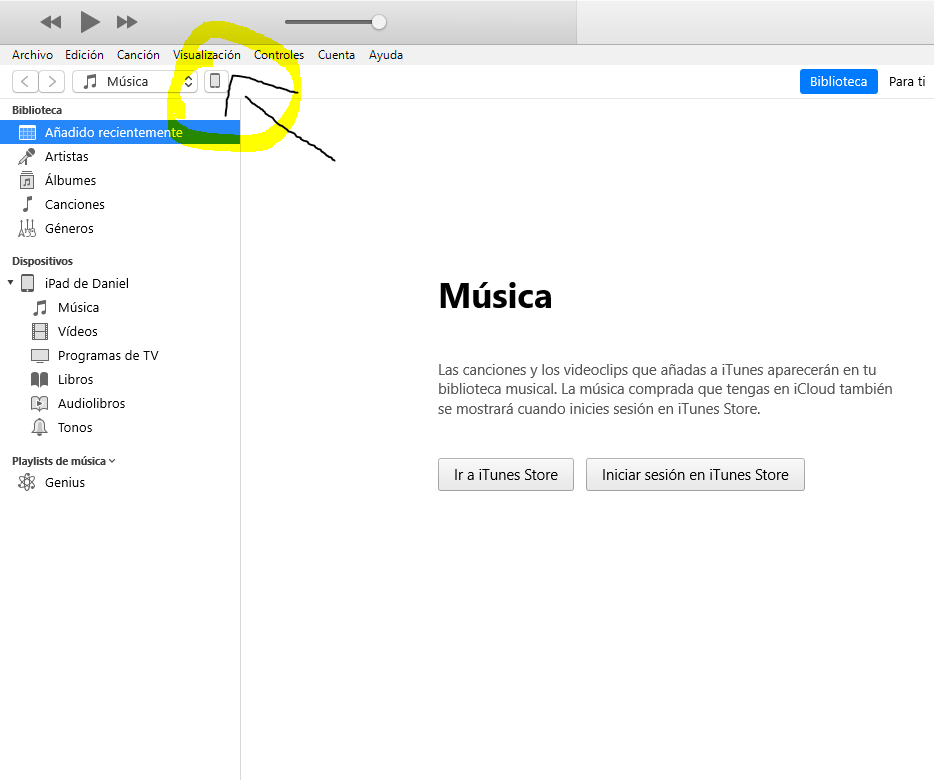Select Añadido recientemente in the sidebar

click(x=120, y=132)
